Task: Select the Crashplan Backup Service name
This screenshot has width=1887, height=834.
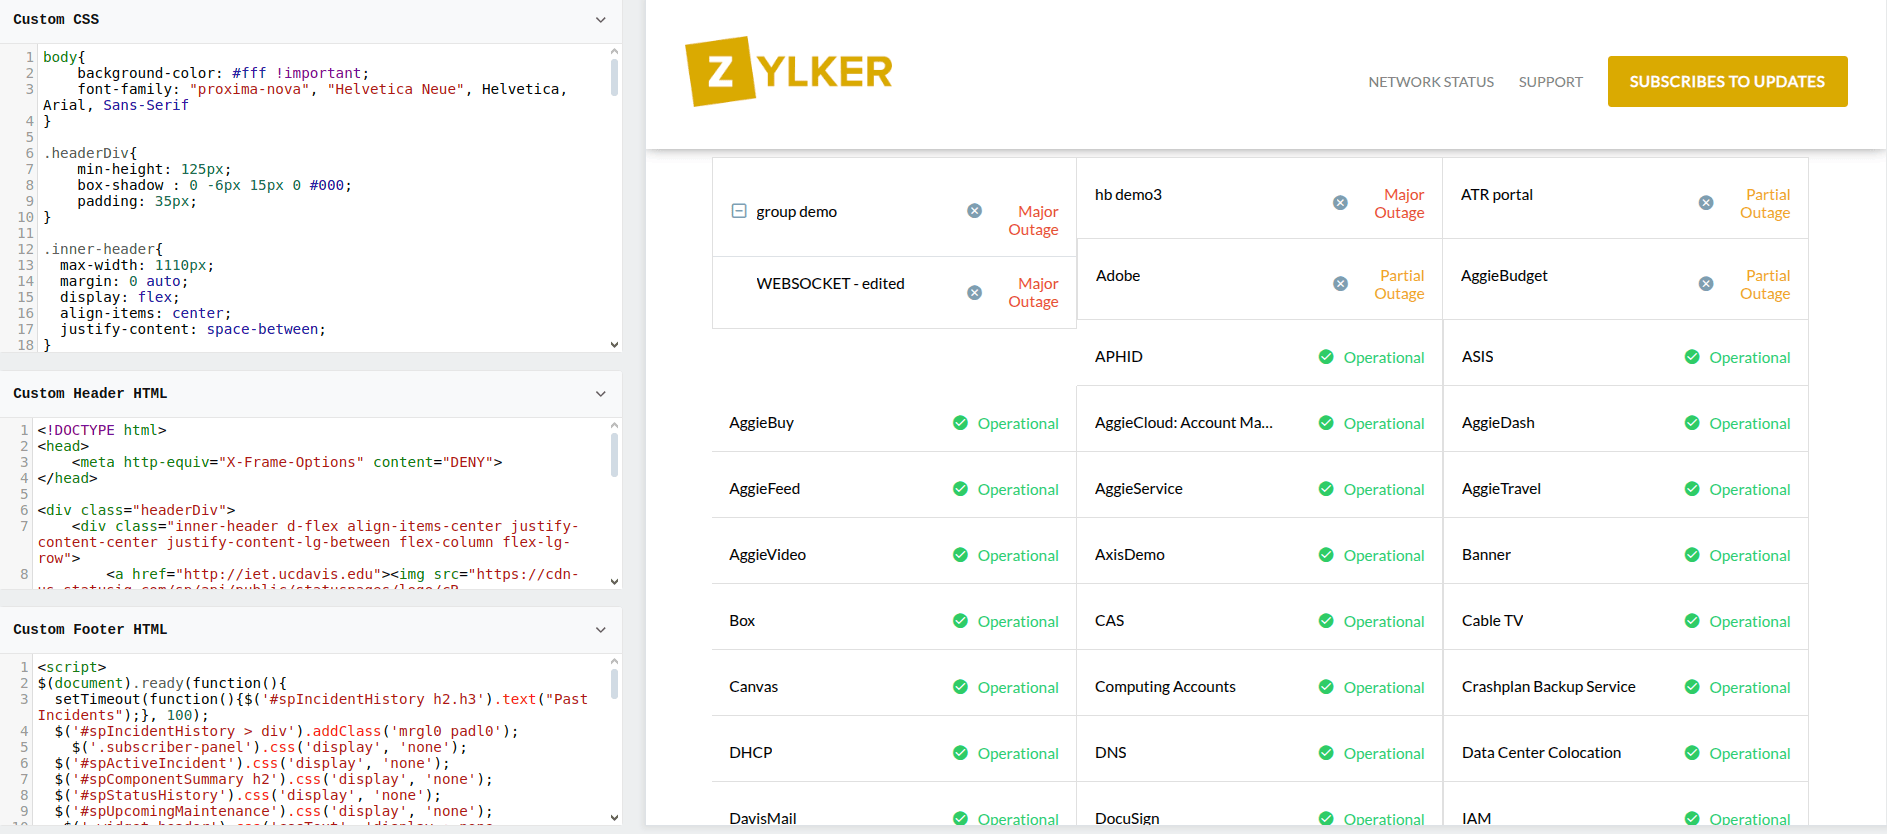Action: (1548, 687)
